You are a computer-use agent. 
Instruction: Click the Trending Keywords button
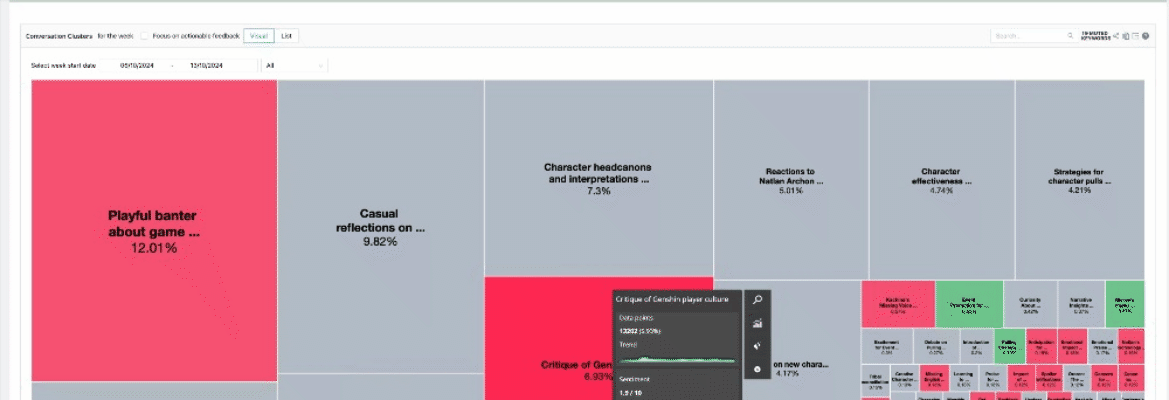tap(1094, 36)
